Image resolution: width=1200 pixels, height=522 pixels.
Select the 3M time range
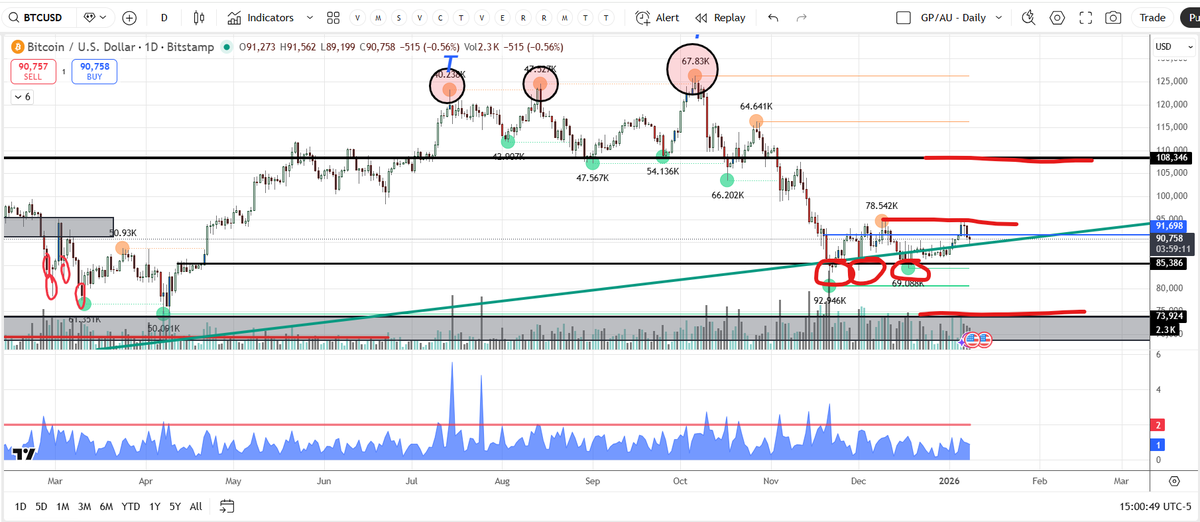coord(85,505)
